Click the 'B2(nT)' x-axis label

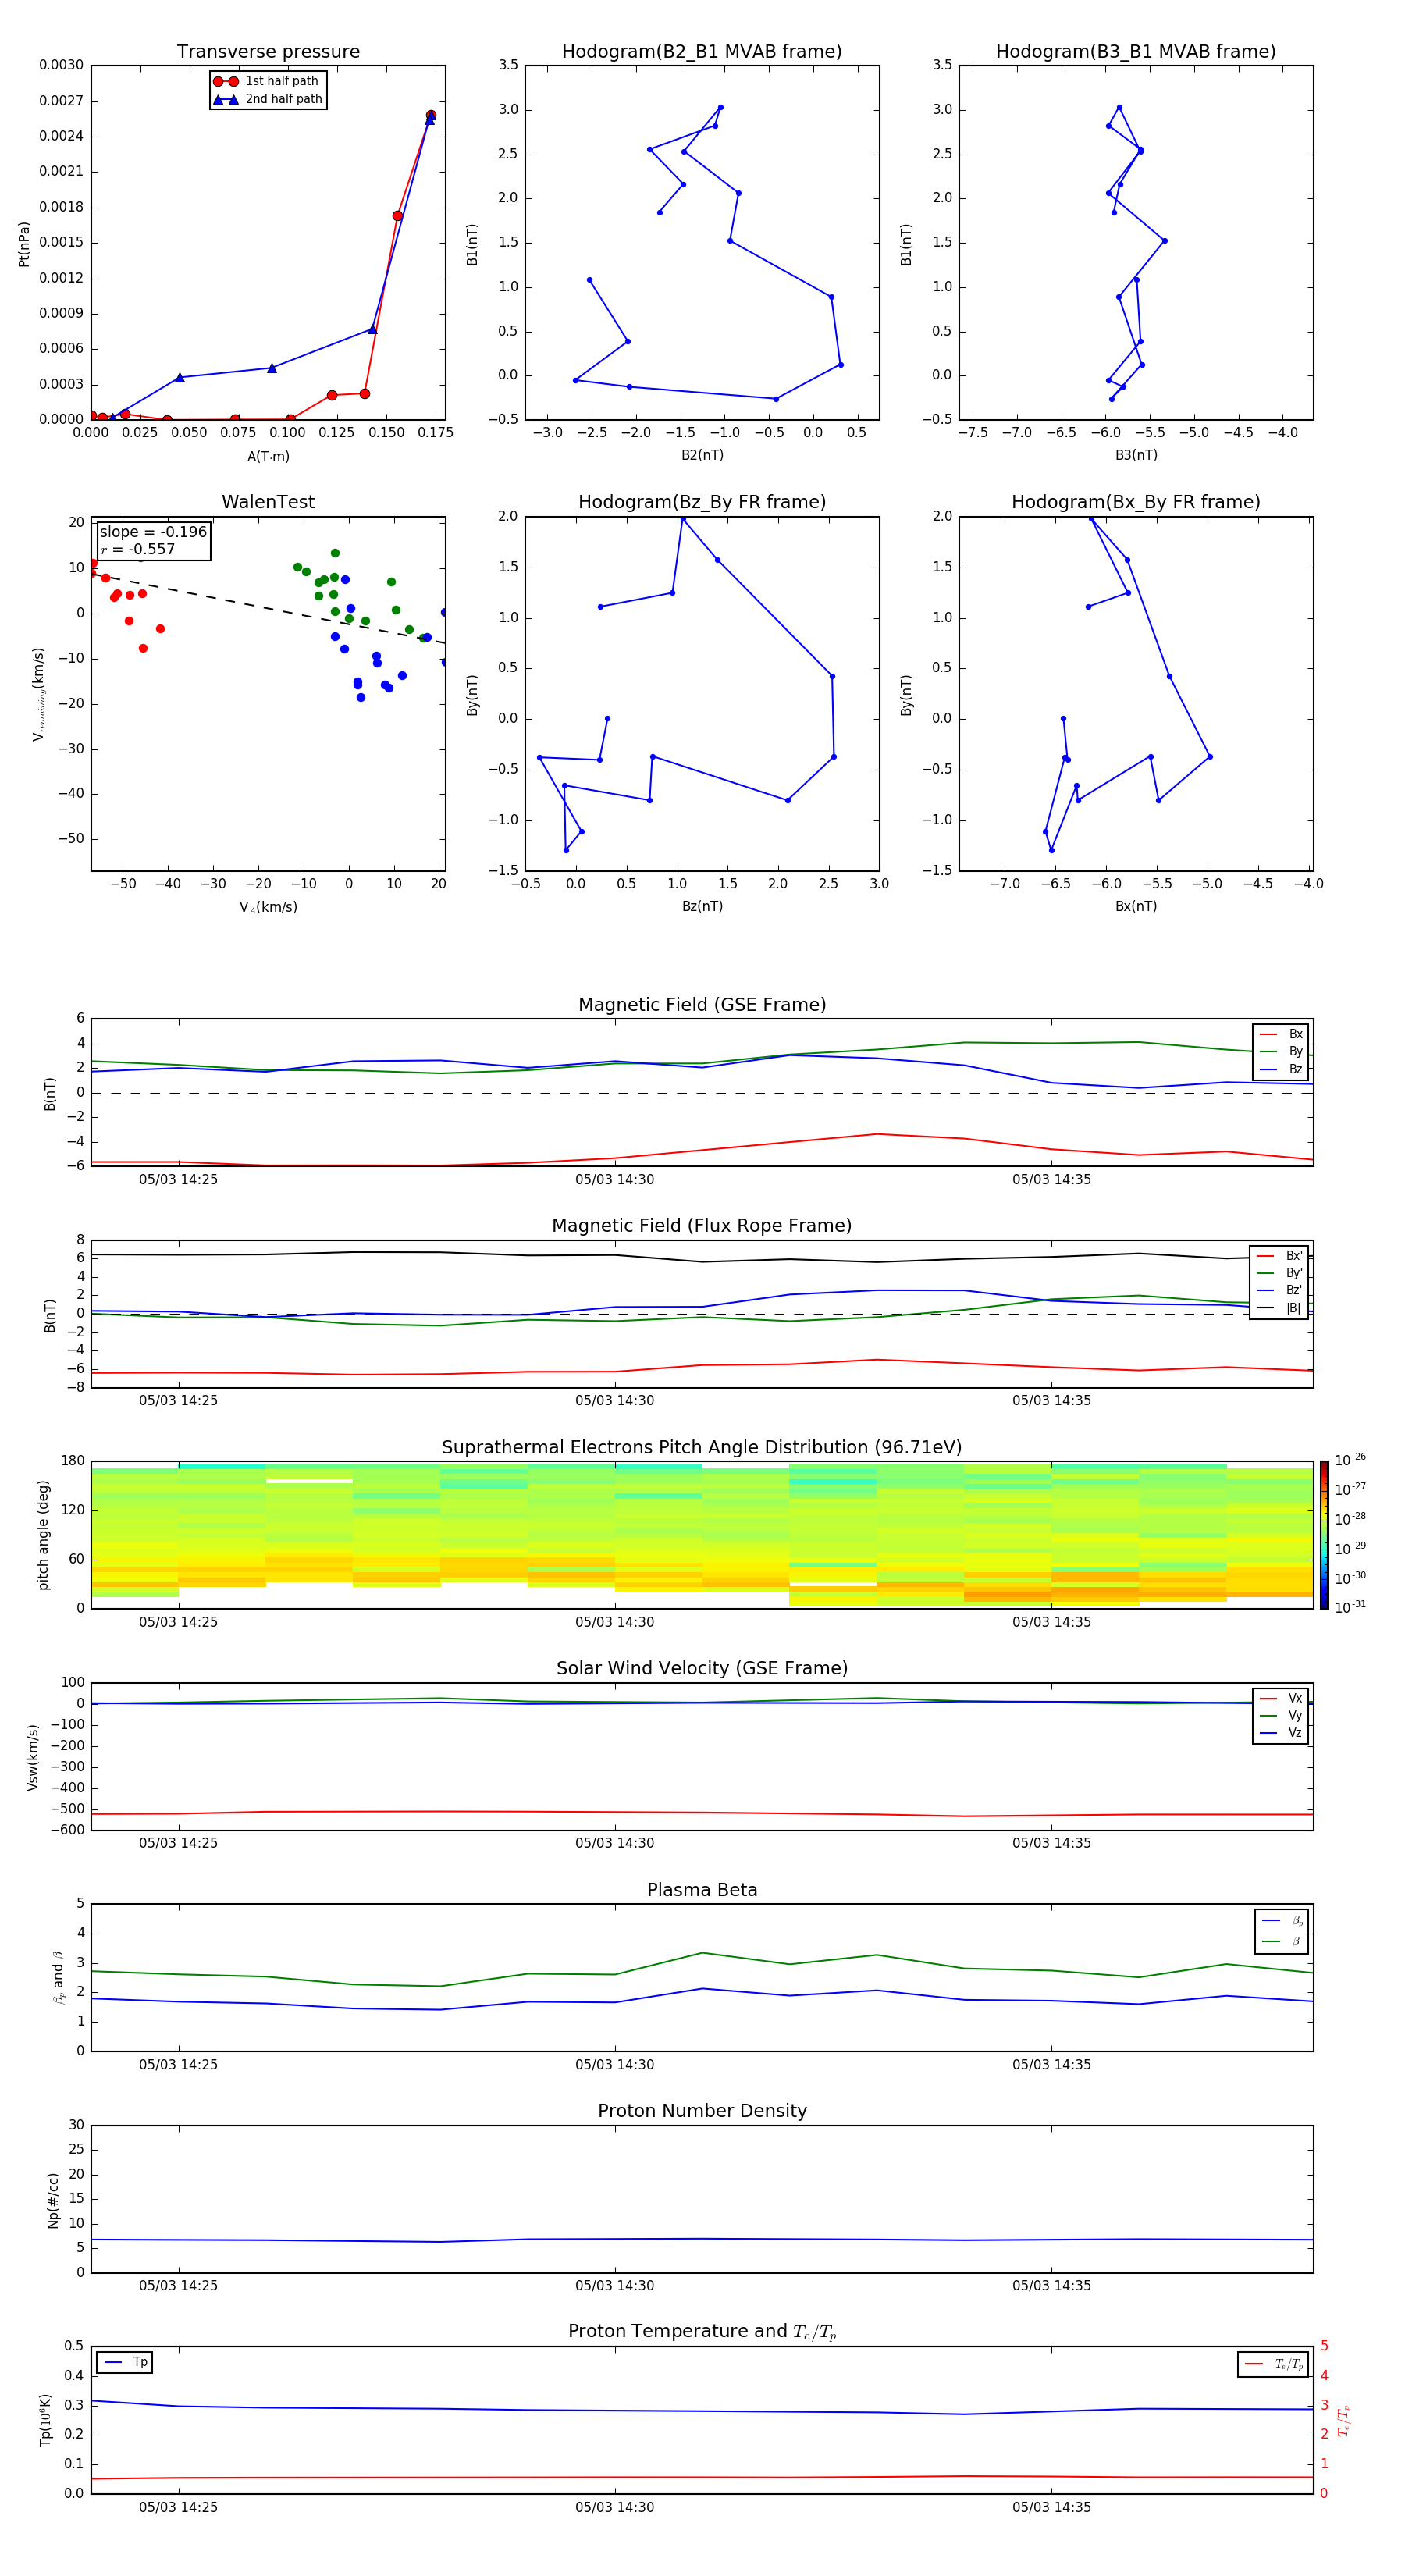point(702,455)
